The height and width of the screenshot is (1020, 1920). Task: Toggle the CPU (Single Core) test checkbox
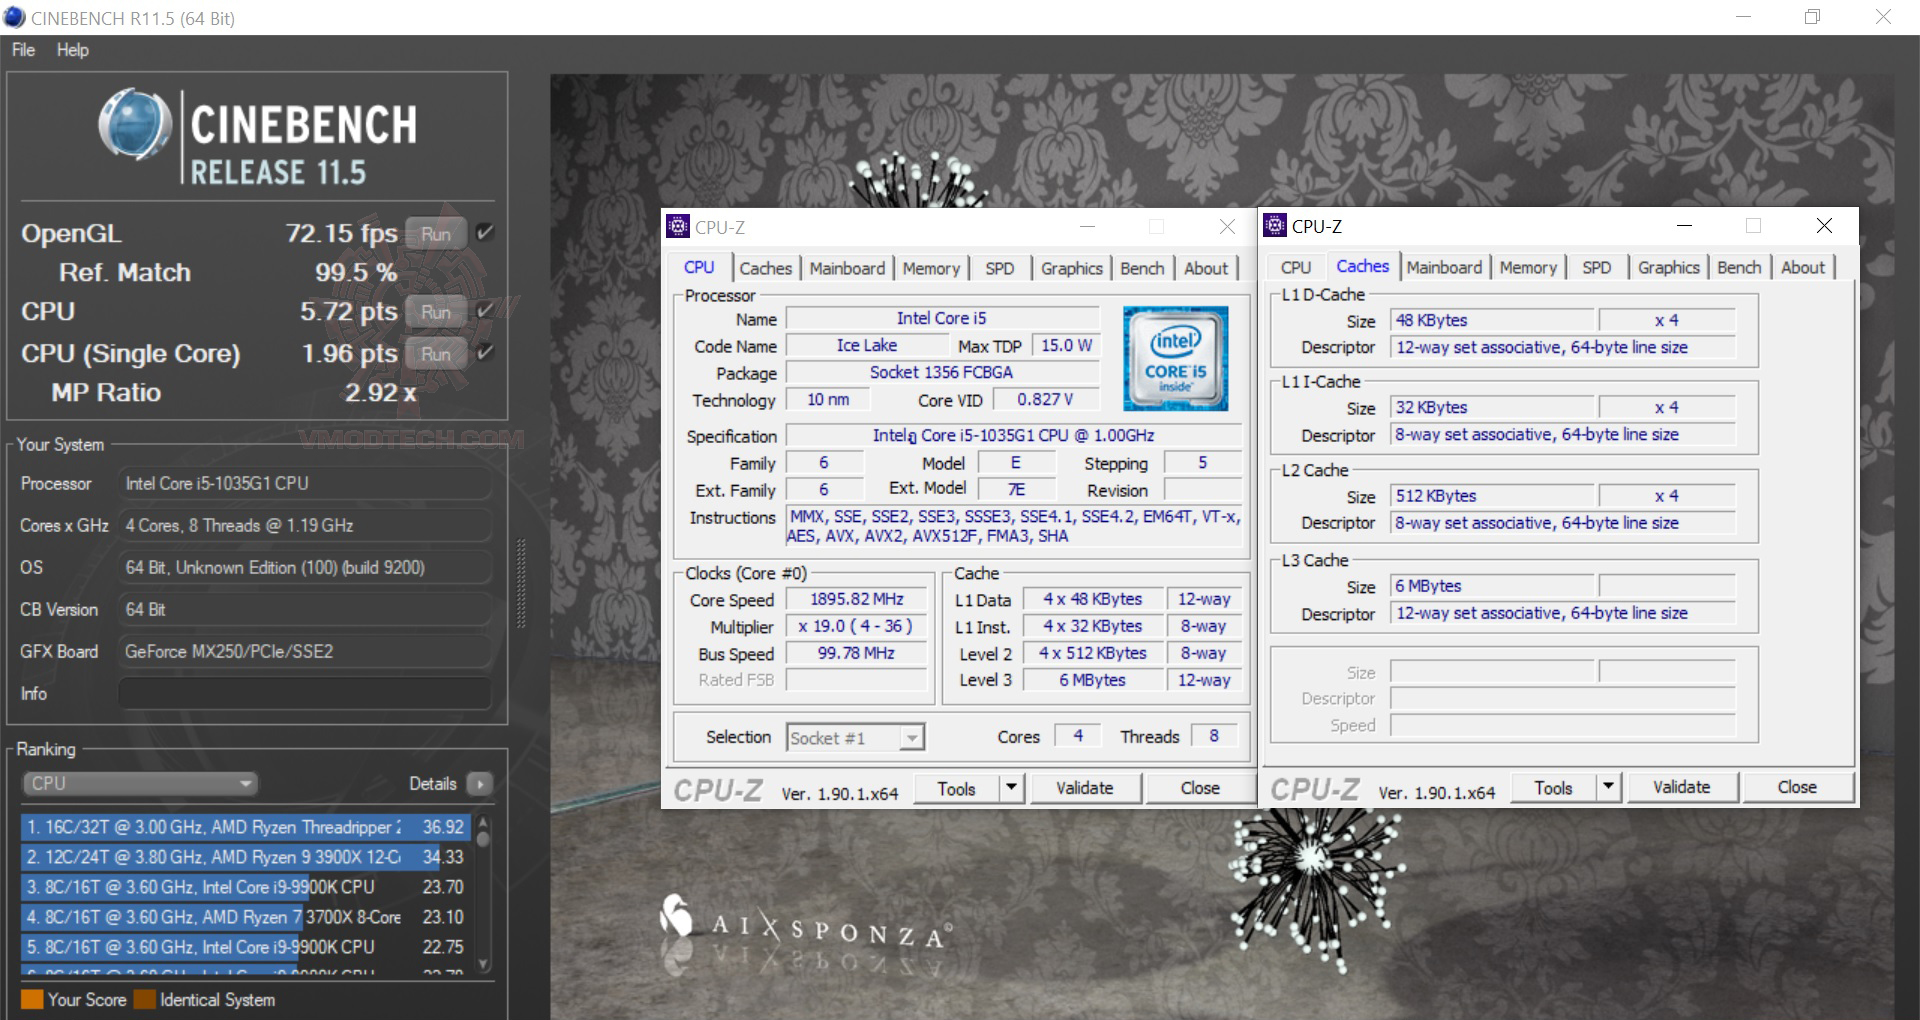coord(485,353)
